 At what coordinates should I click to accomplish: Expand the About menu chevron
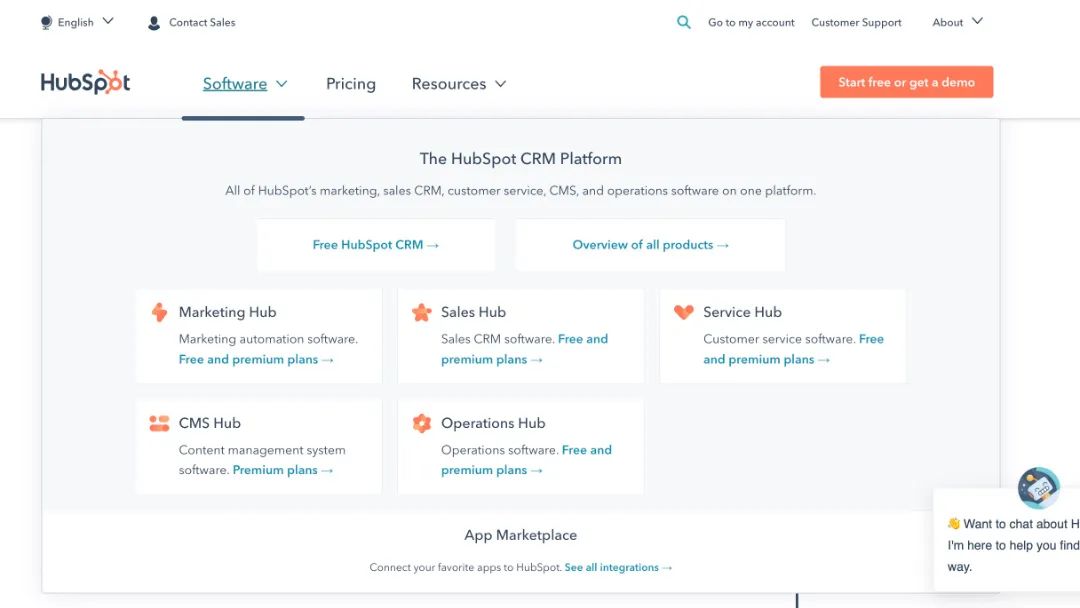[x=977, y=21]
